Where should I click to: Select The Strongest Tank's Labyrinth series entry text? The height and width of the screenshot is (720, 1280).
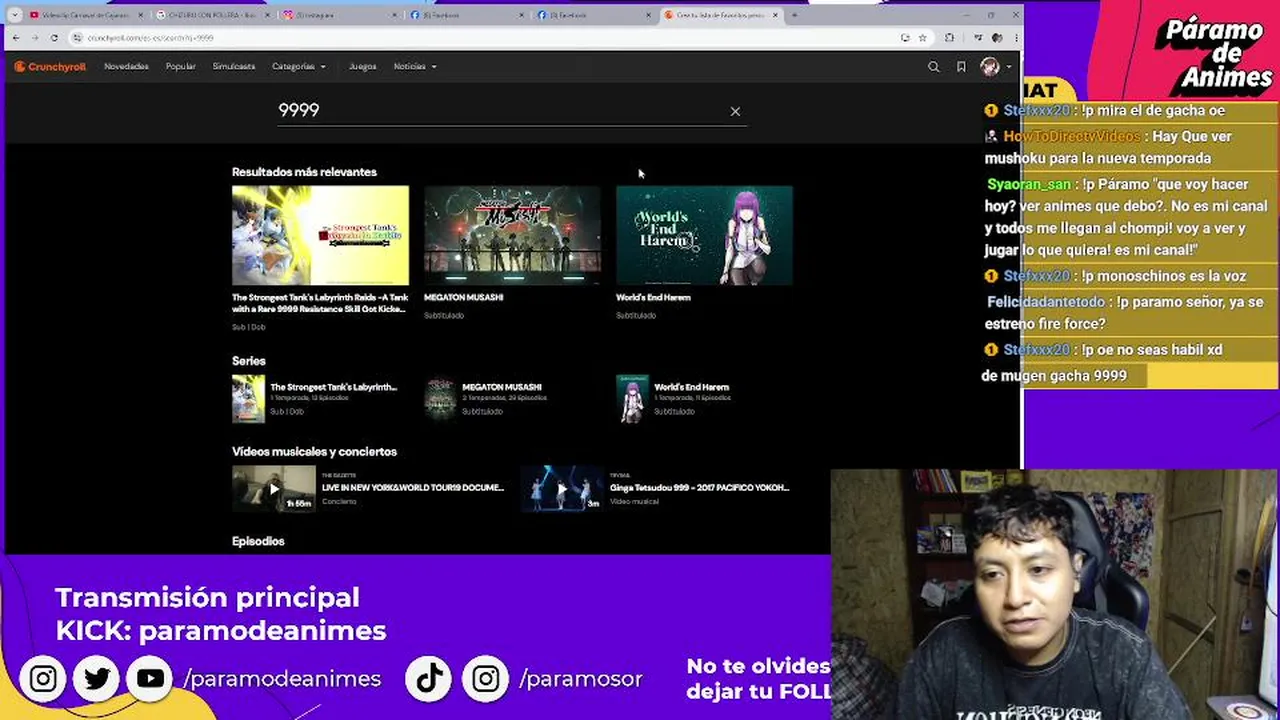coord(333,387)
